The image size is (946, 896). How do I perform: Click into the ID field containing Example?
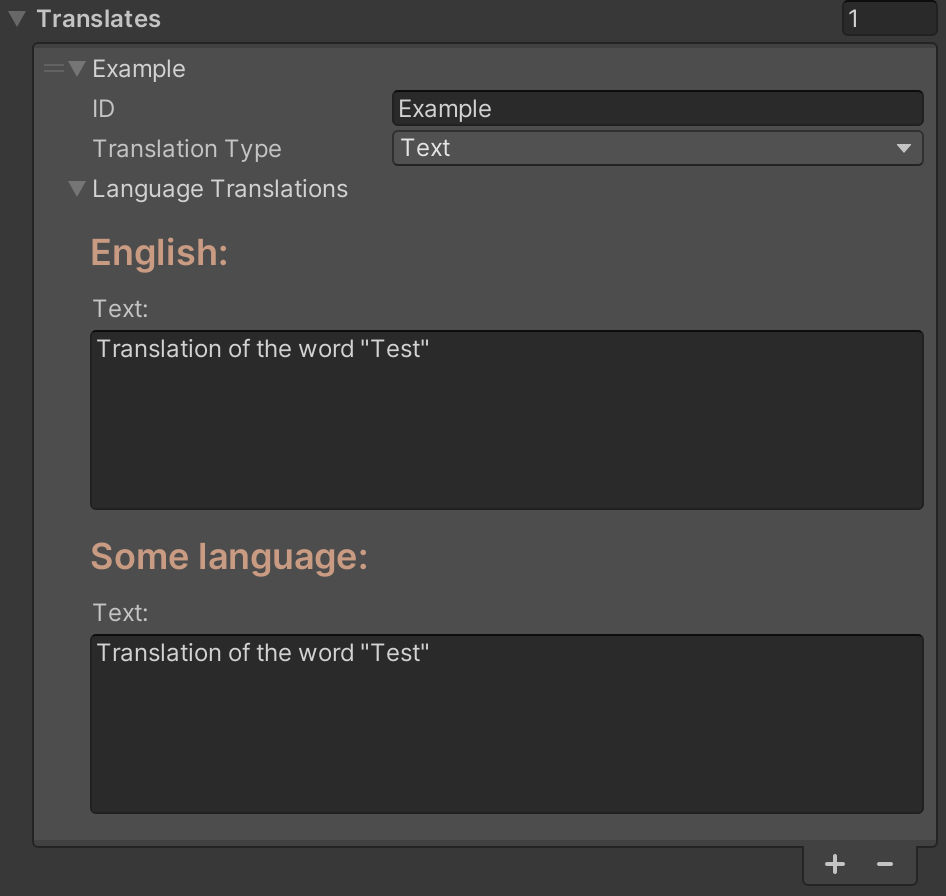coord(656,109)
